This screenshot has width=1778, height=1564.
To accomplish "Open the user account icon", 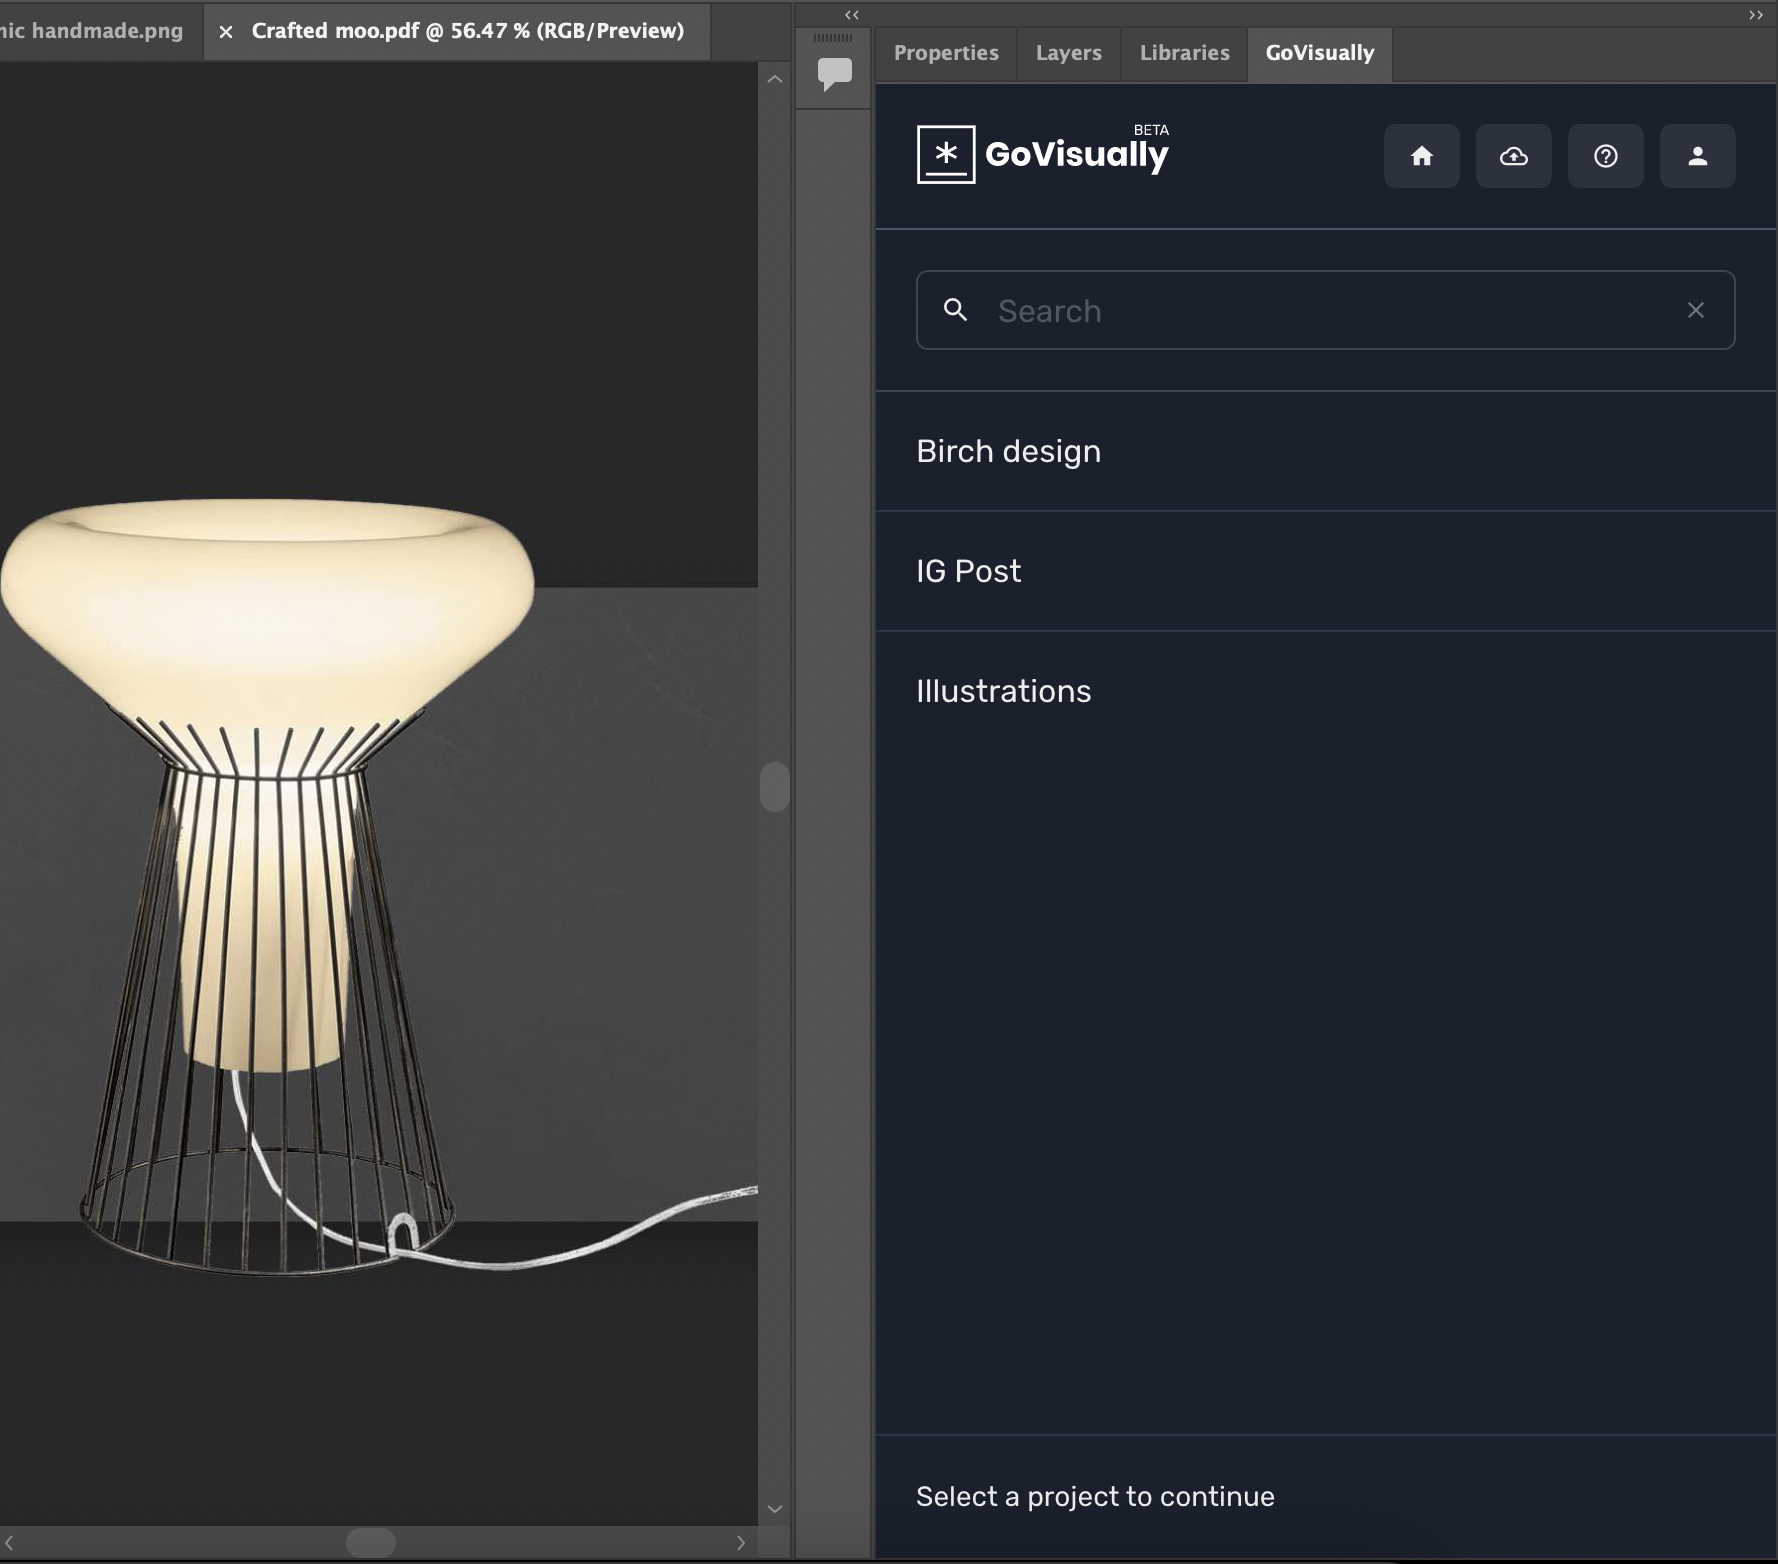I will click(1697, 156).
